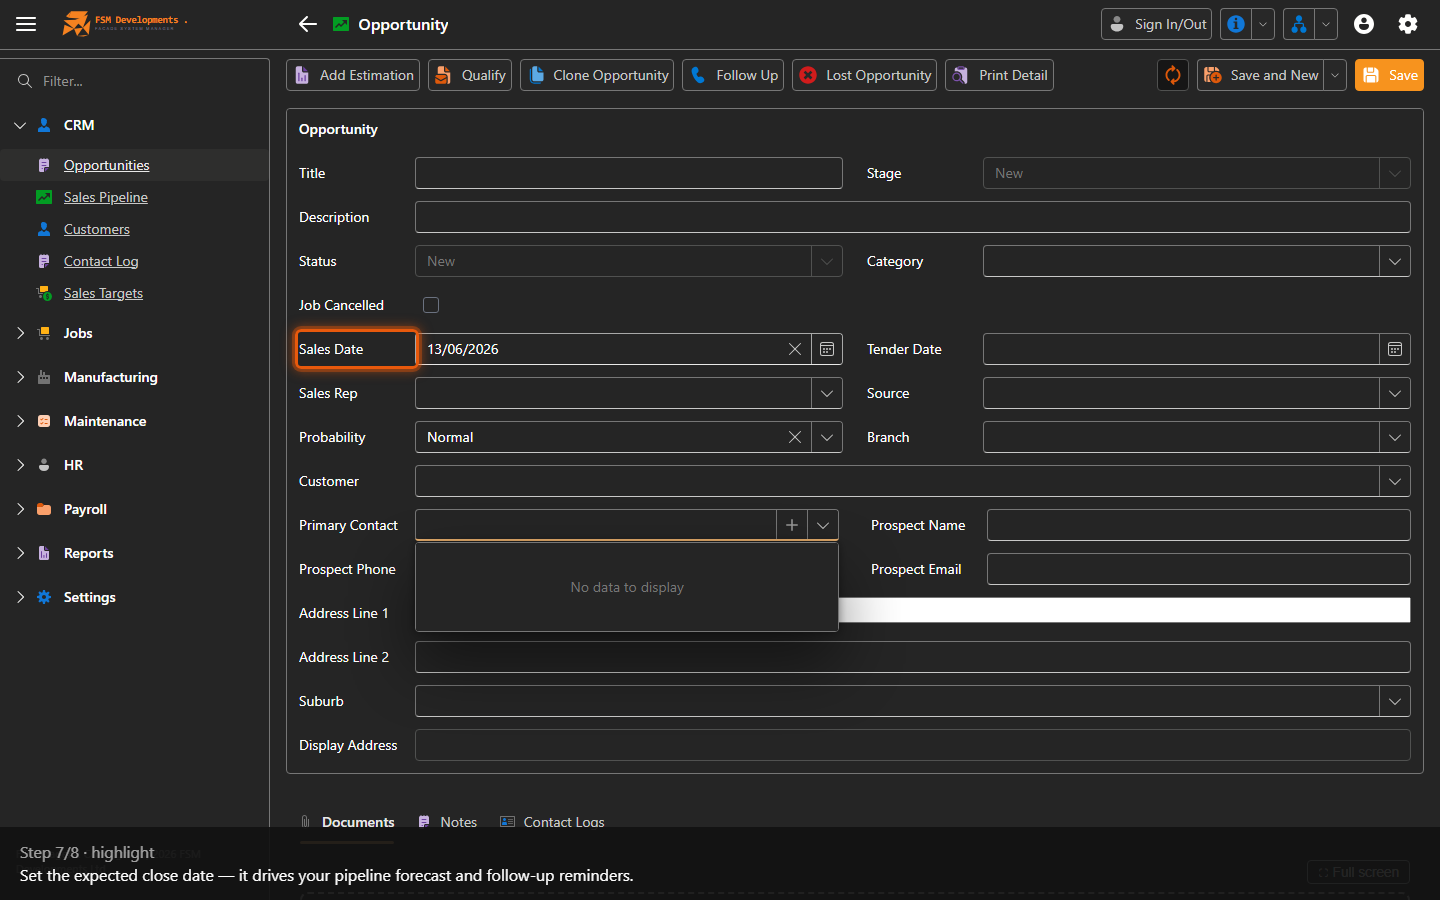This screenshot has width=1440, height=900.
Task: Click the orange refresh icon
Action: [1173, 75]
